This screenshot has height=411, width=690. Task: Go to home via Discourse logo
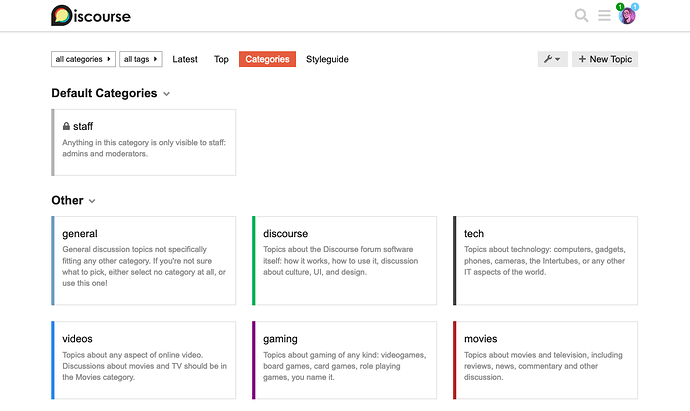pos(91,16)
